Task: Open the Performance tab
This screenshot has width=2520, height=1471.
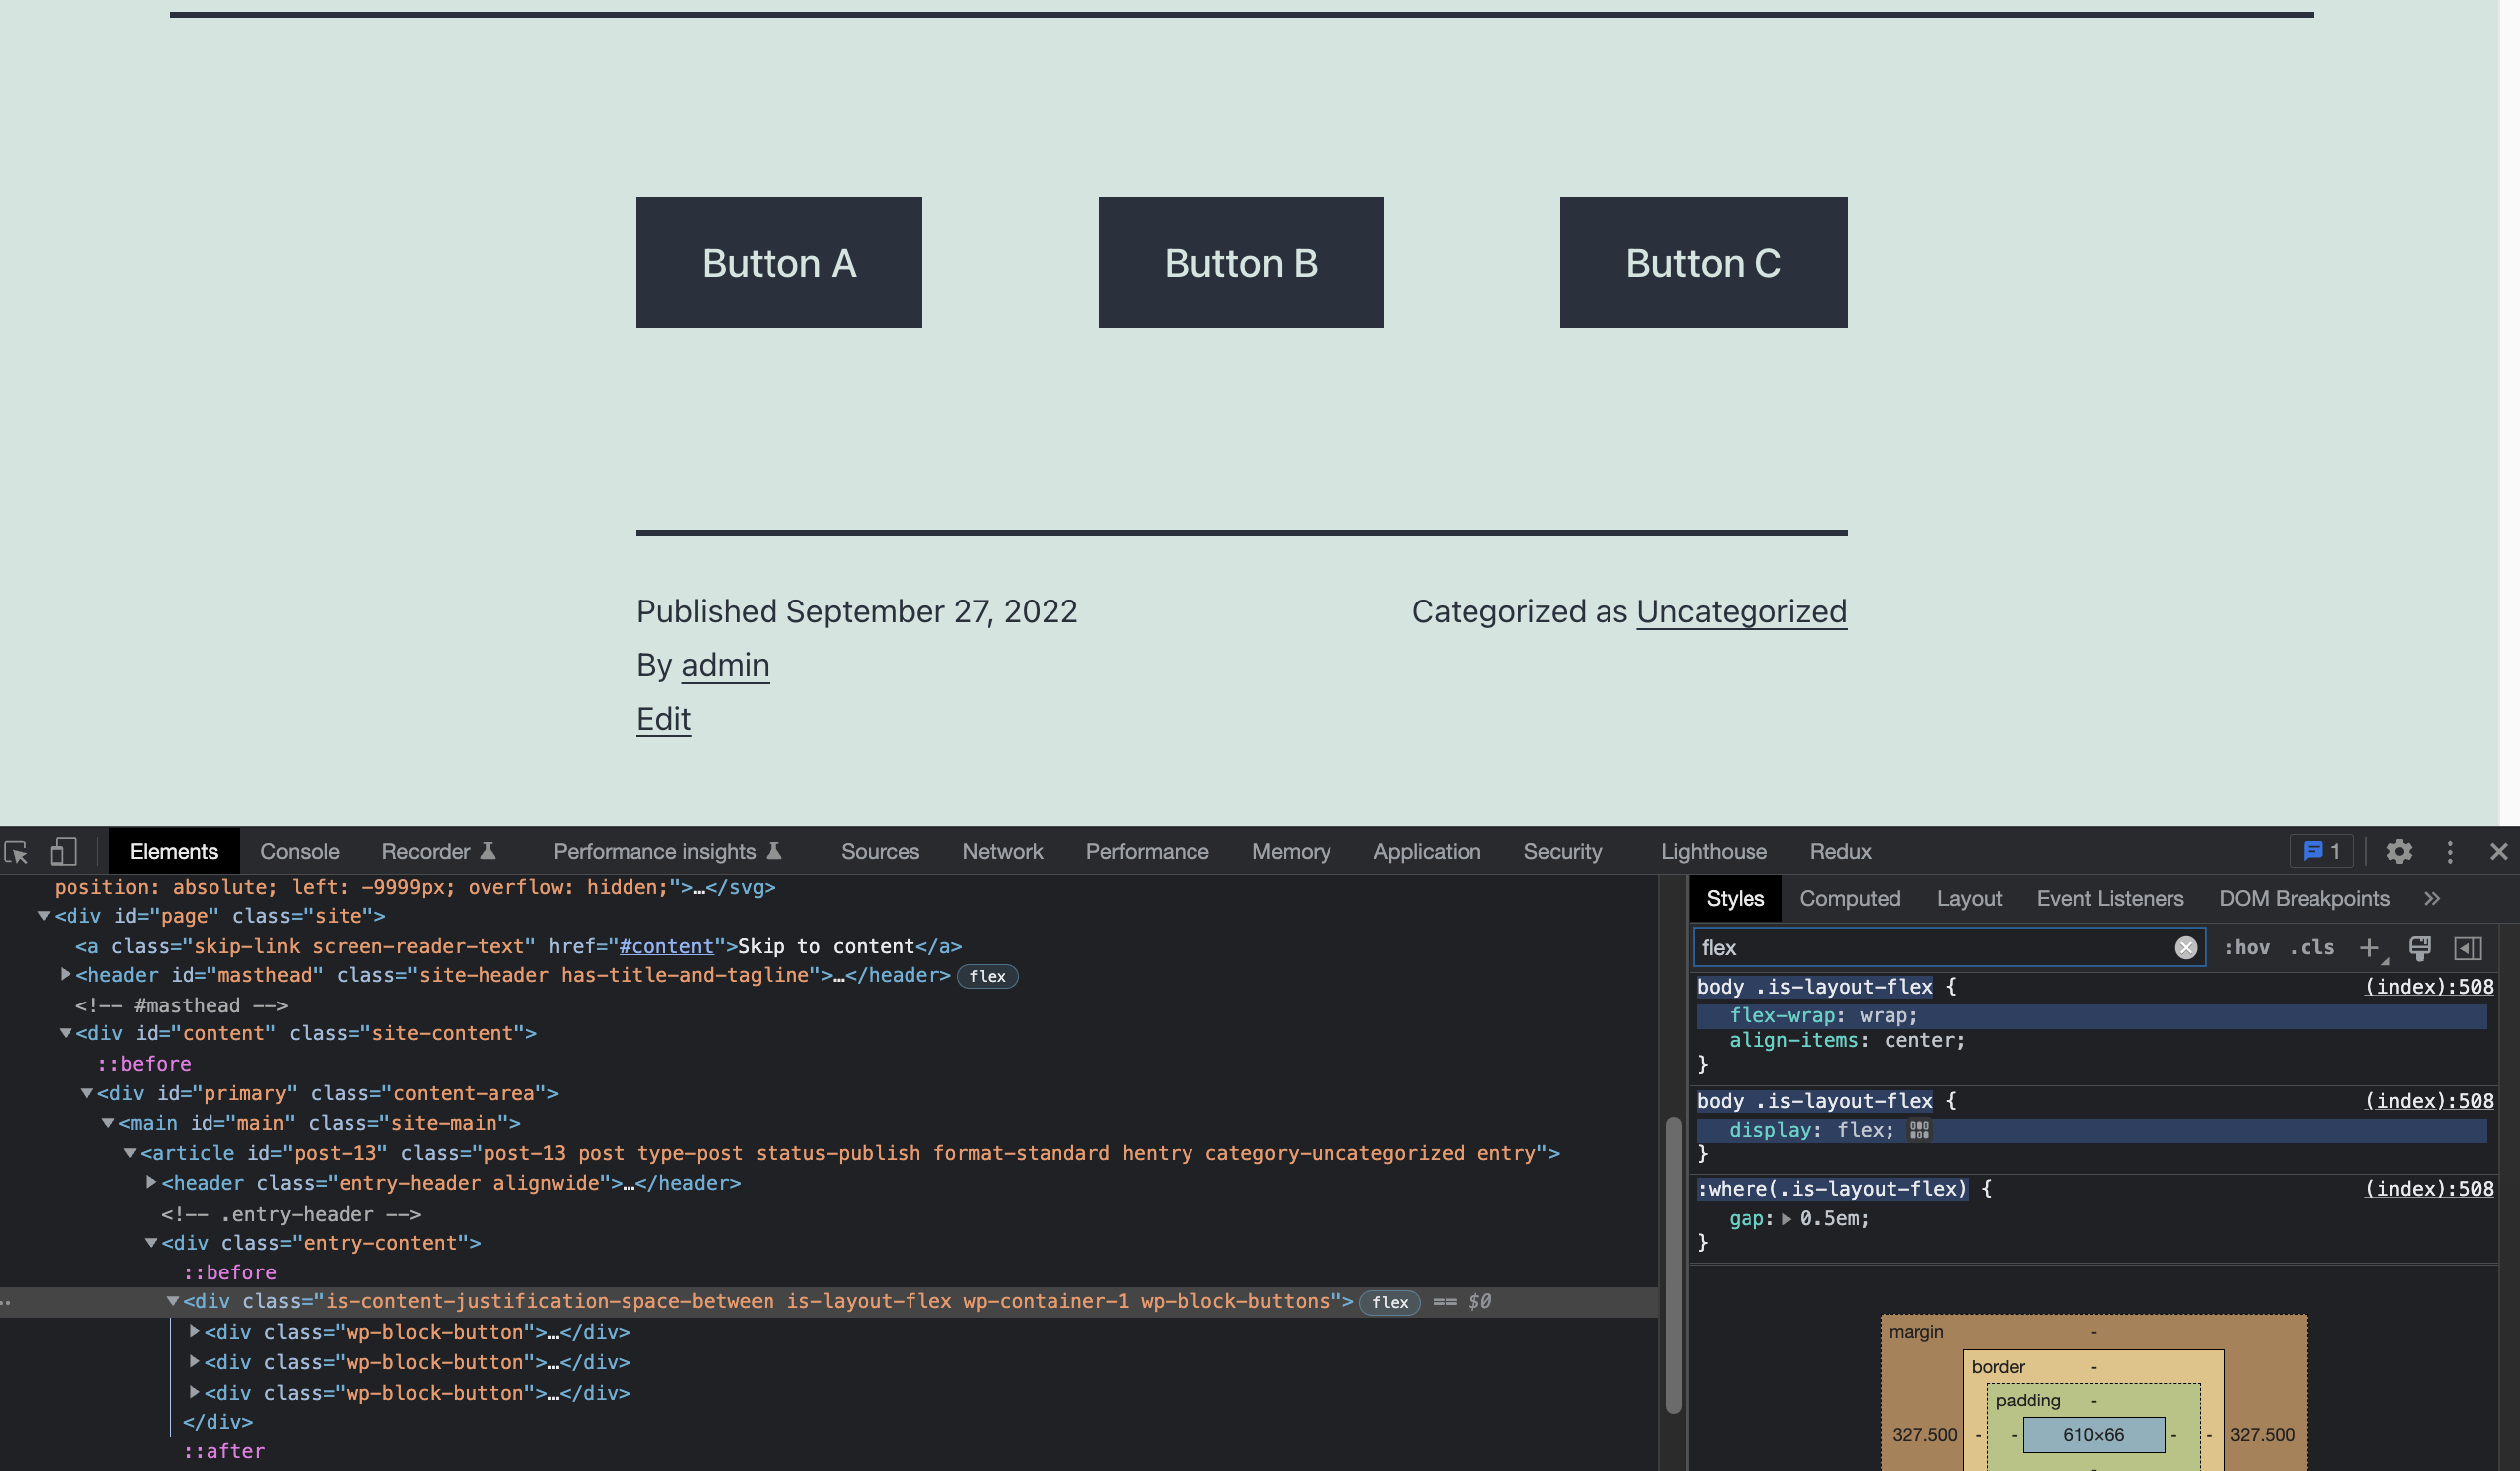Action: [1147, 852]
